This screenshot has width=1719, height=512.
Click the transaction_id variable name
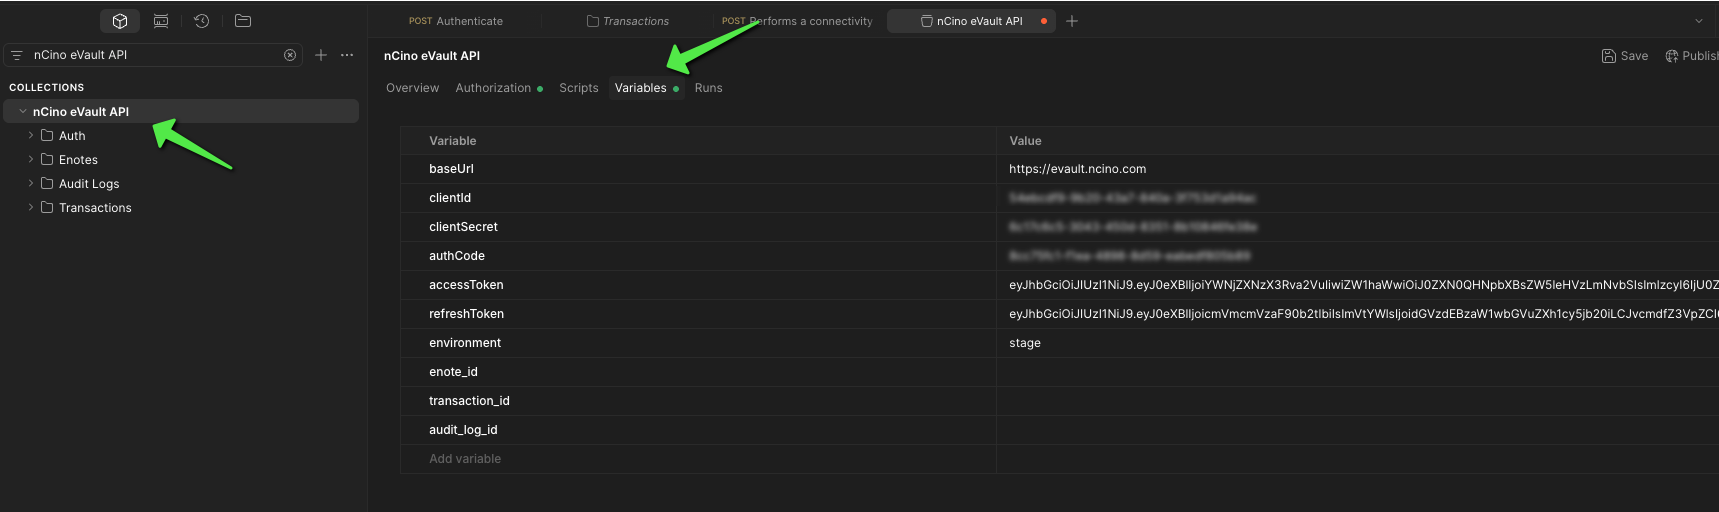(469, 401)
